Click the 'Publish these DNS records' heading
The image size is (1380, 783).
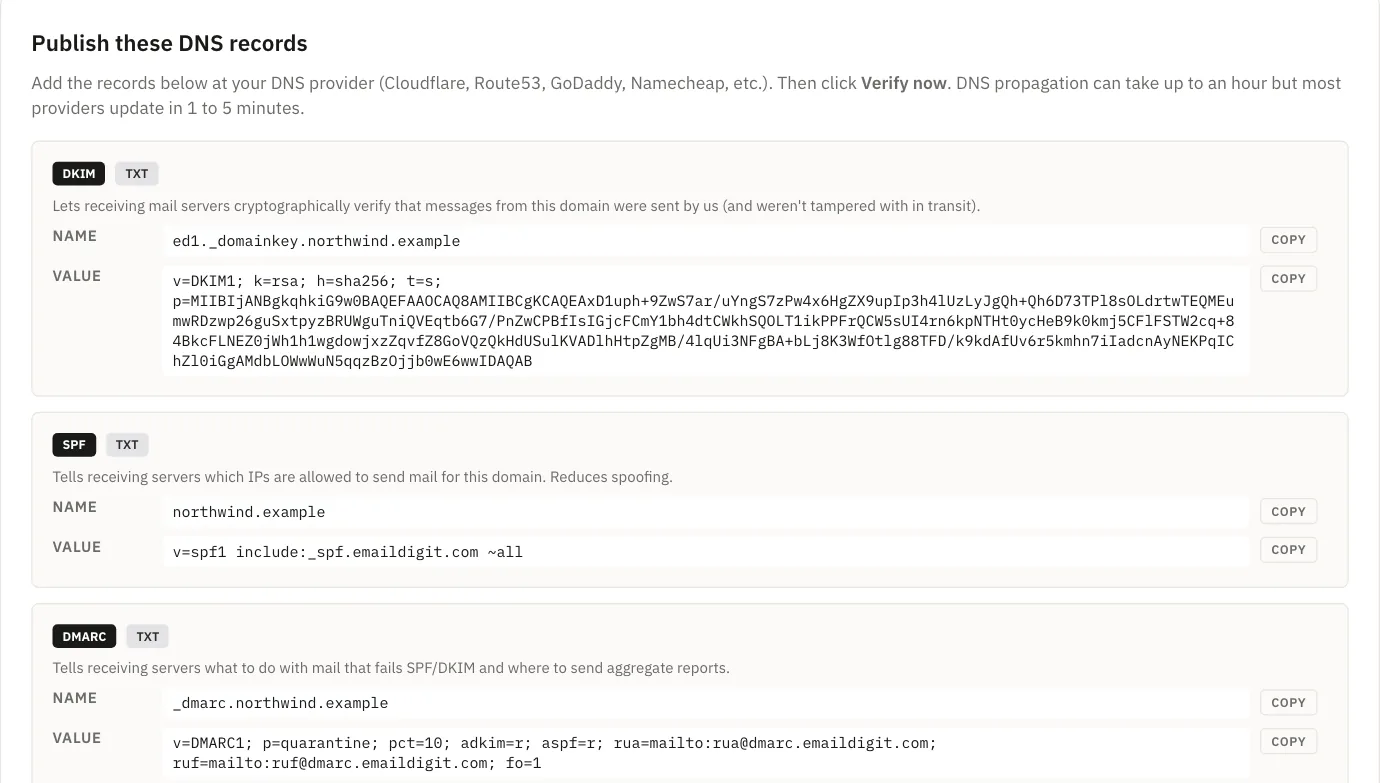pos(170,44)
